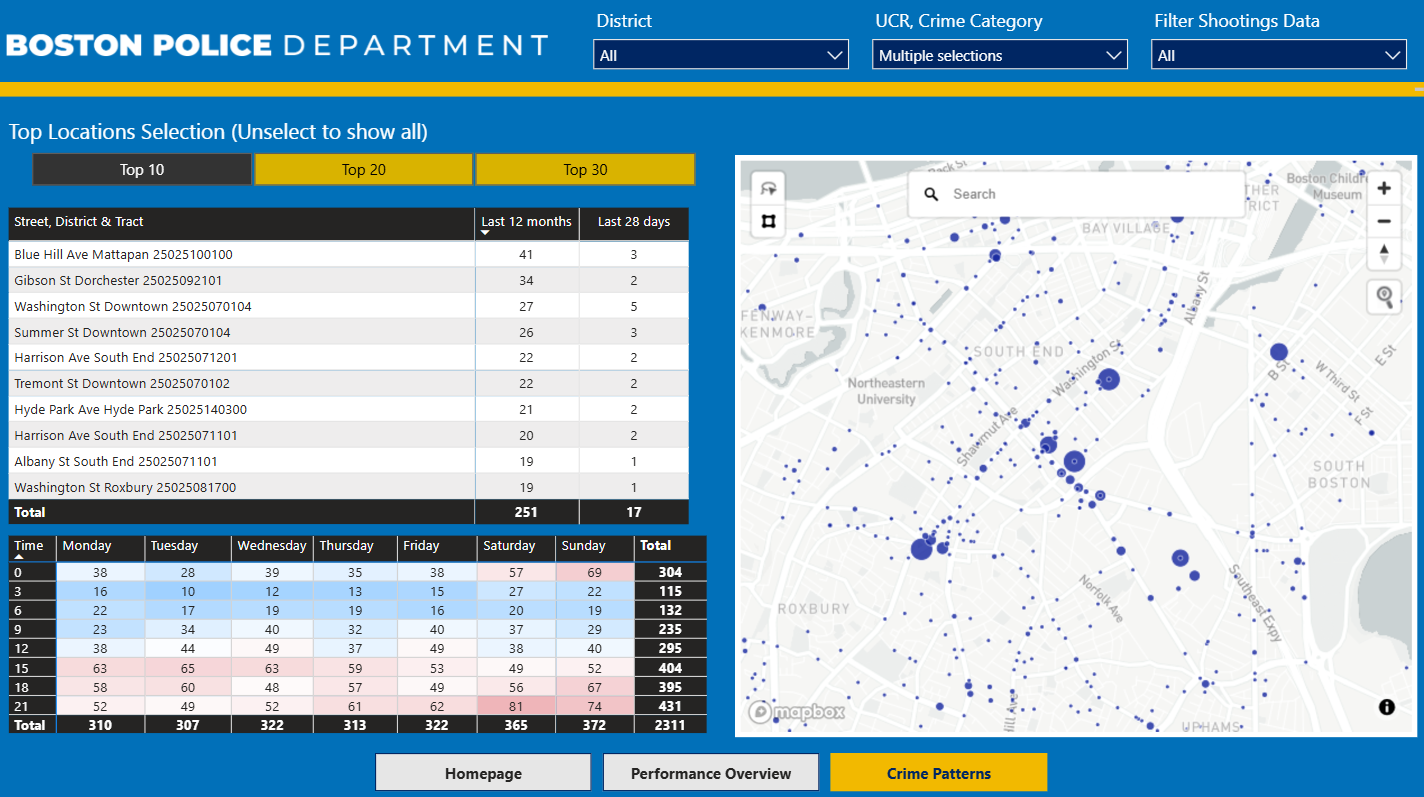This screenshot has width=1424, height=797.
Task: Open the Performance Overview page
Action: coord(711,773)
